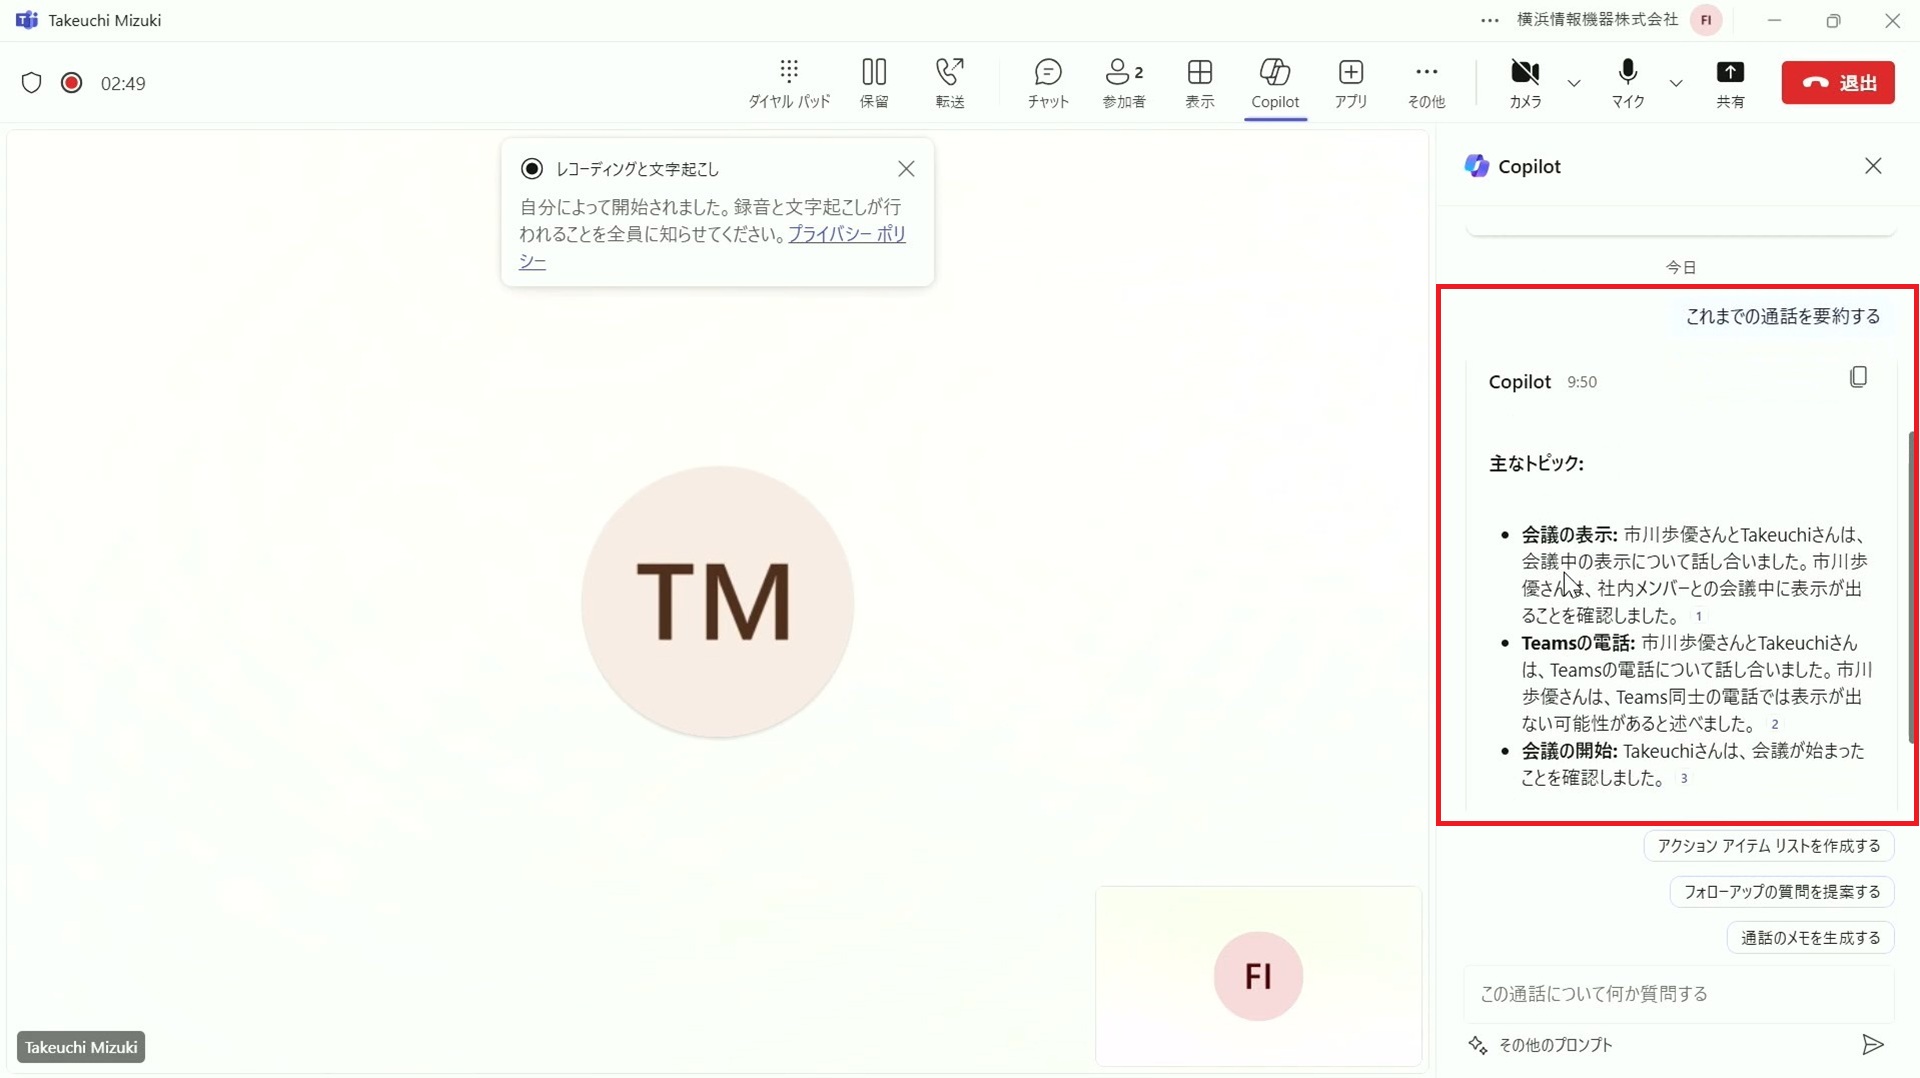Open the title bar ellipsis settings menu
This screenshot has height=1078, width=1920.
[x=1490, y=20]
